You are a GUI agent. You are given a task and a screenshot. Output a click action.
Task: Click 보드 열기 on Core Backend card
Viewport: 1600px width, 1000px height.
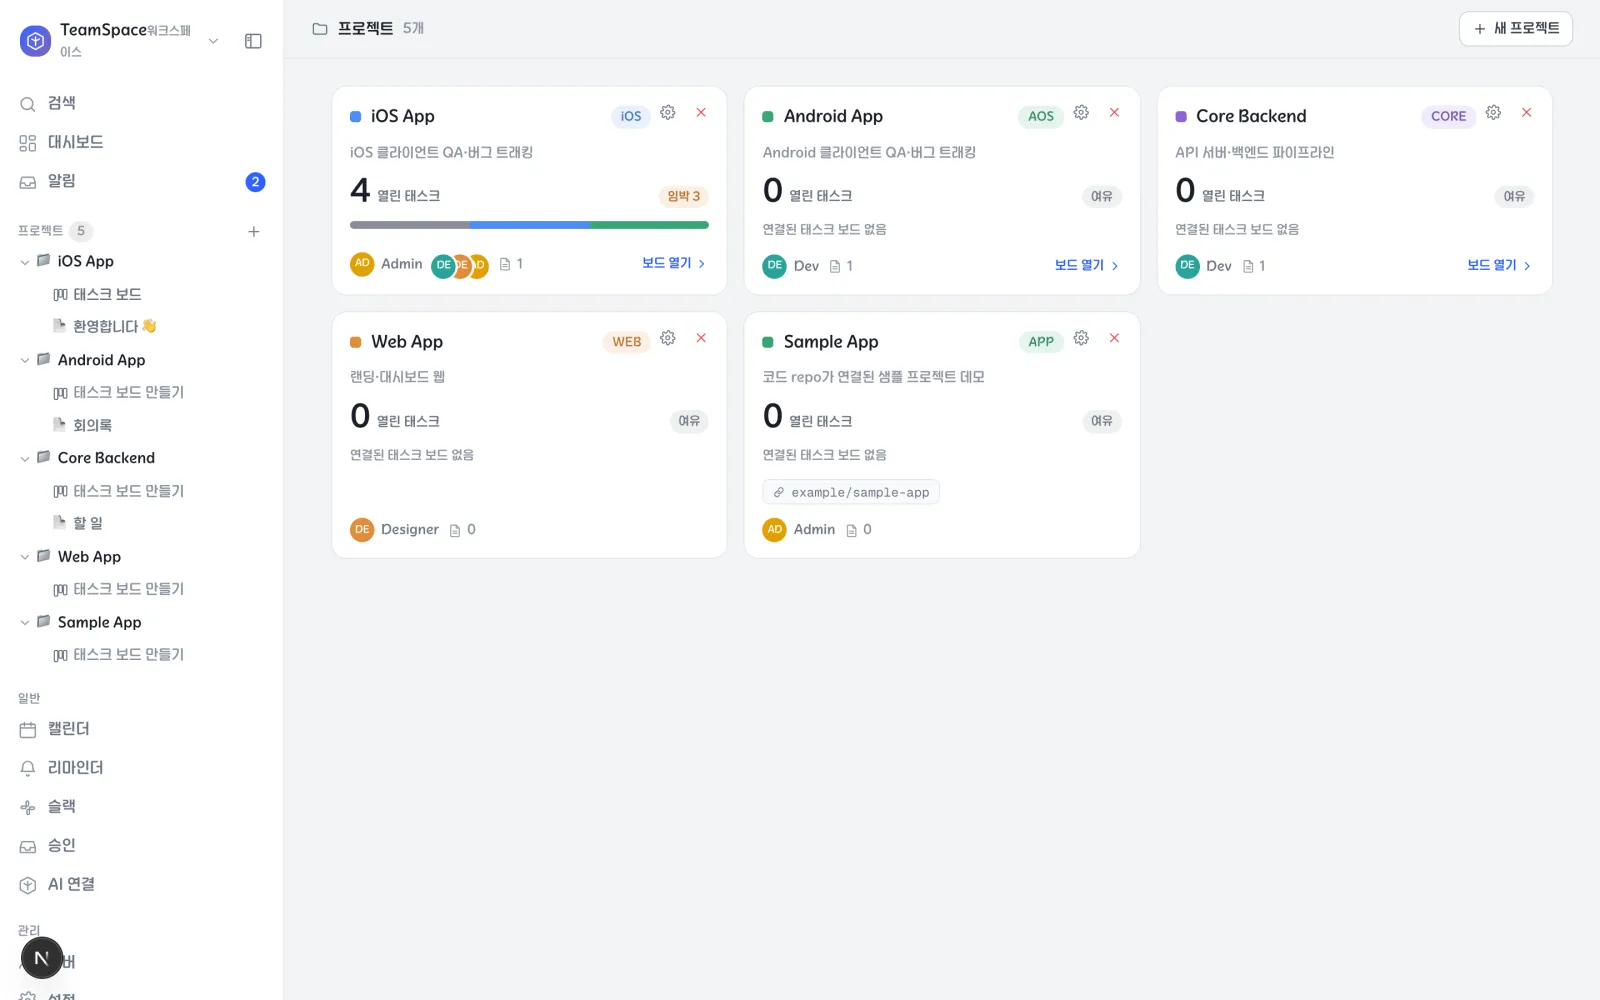1499,265
